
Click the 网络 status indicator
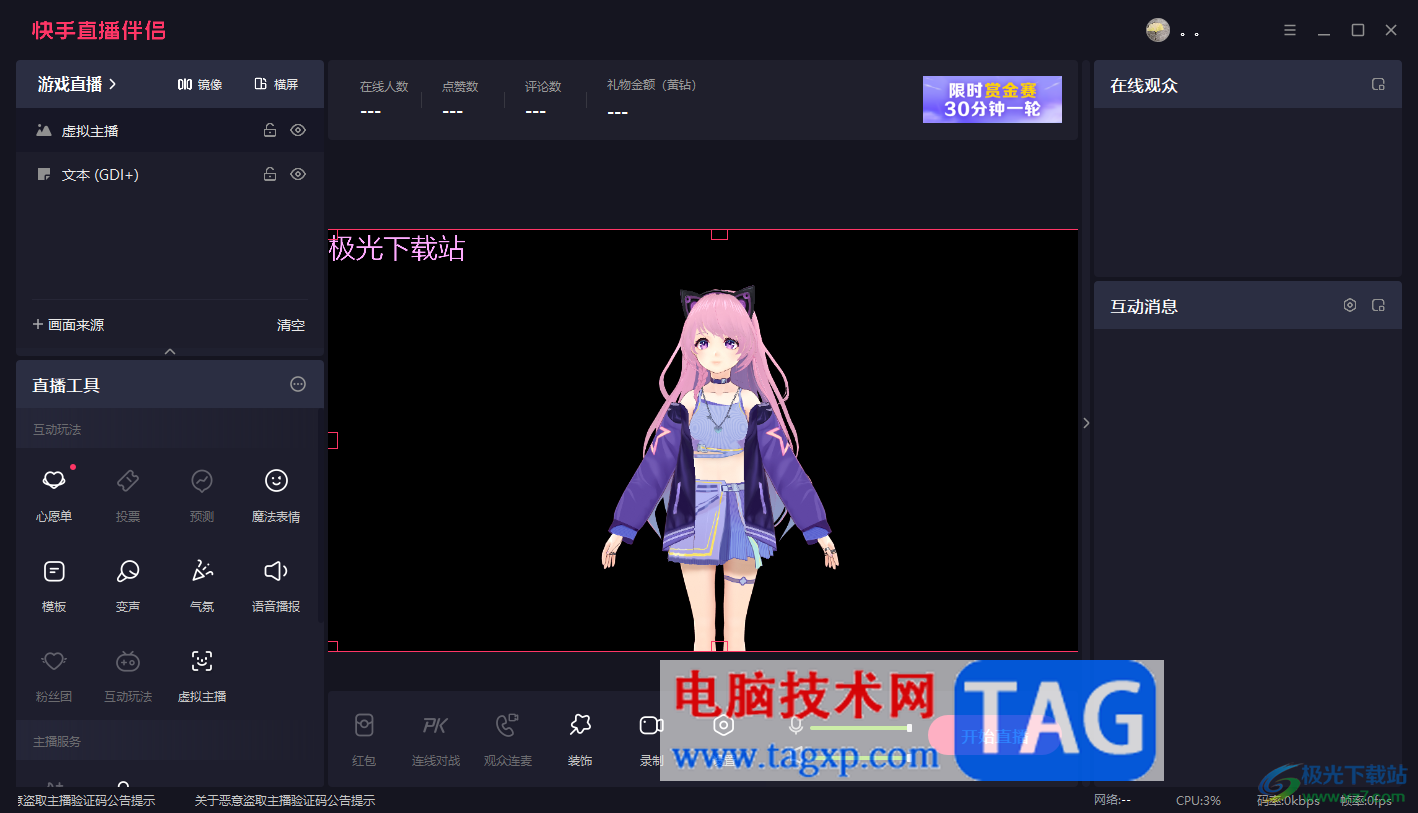pyautogui.click(x=1112, y=800)
